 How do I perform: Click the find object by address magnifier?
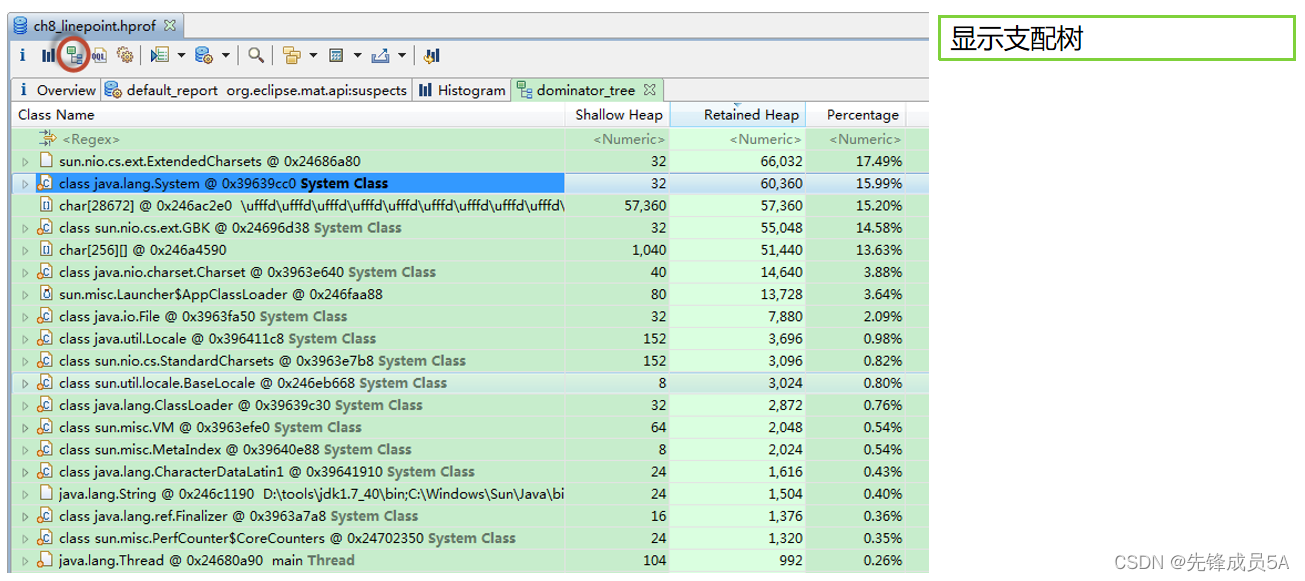click(x=257, y=56)
